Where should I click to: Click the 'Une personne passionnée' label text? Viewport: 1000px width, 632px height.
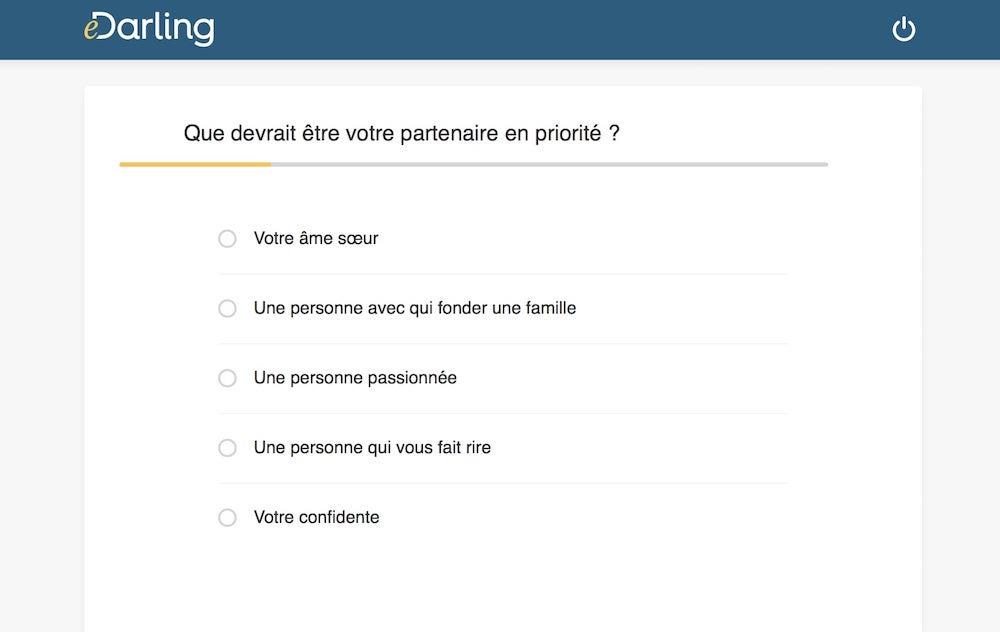[x=355, y=378]
